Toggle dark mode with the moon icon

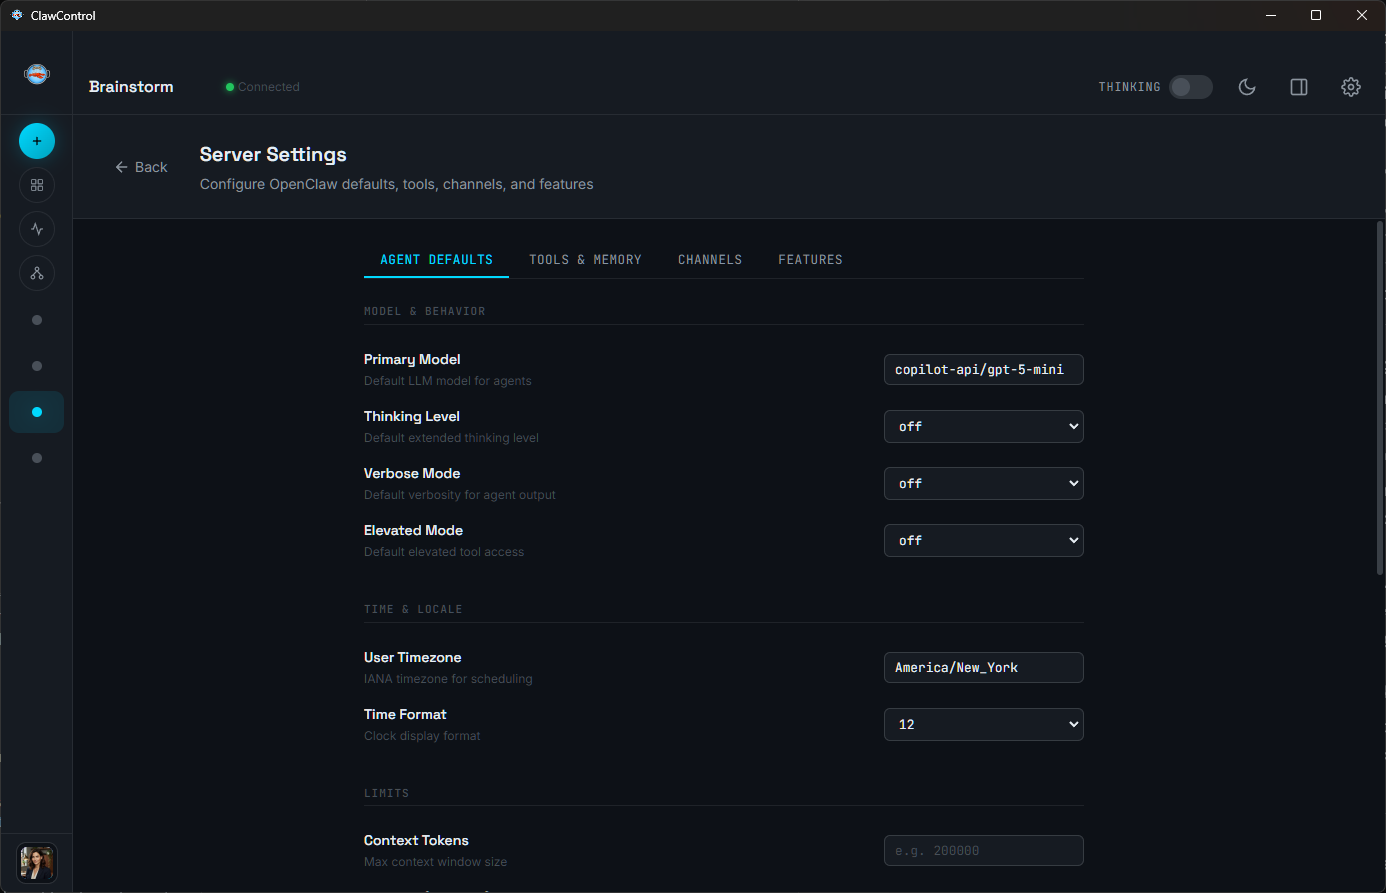(x=1247, y=87)
